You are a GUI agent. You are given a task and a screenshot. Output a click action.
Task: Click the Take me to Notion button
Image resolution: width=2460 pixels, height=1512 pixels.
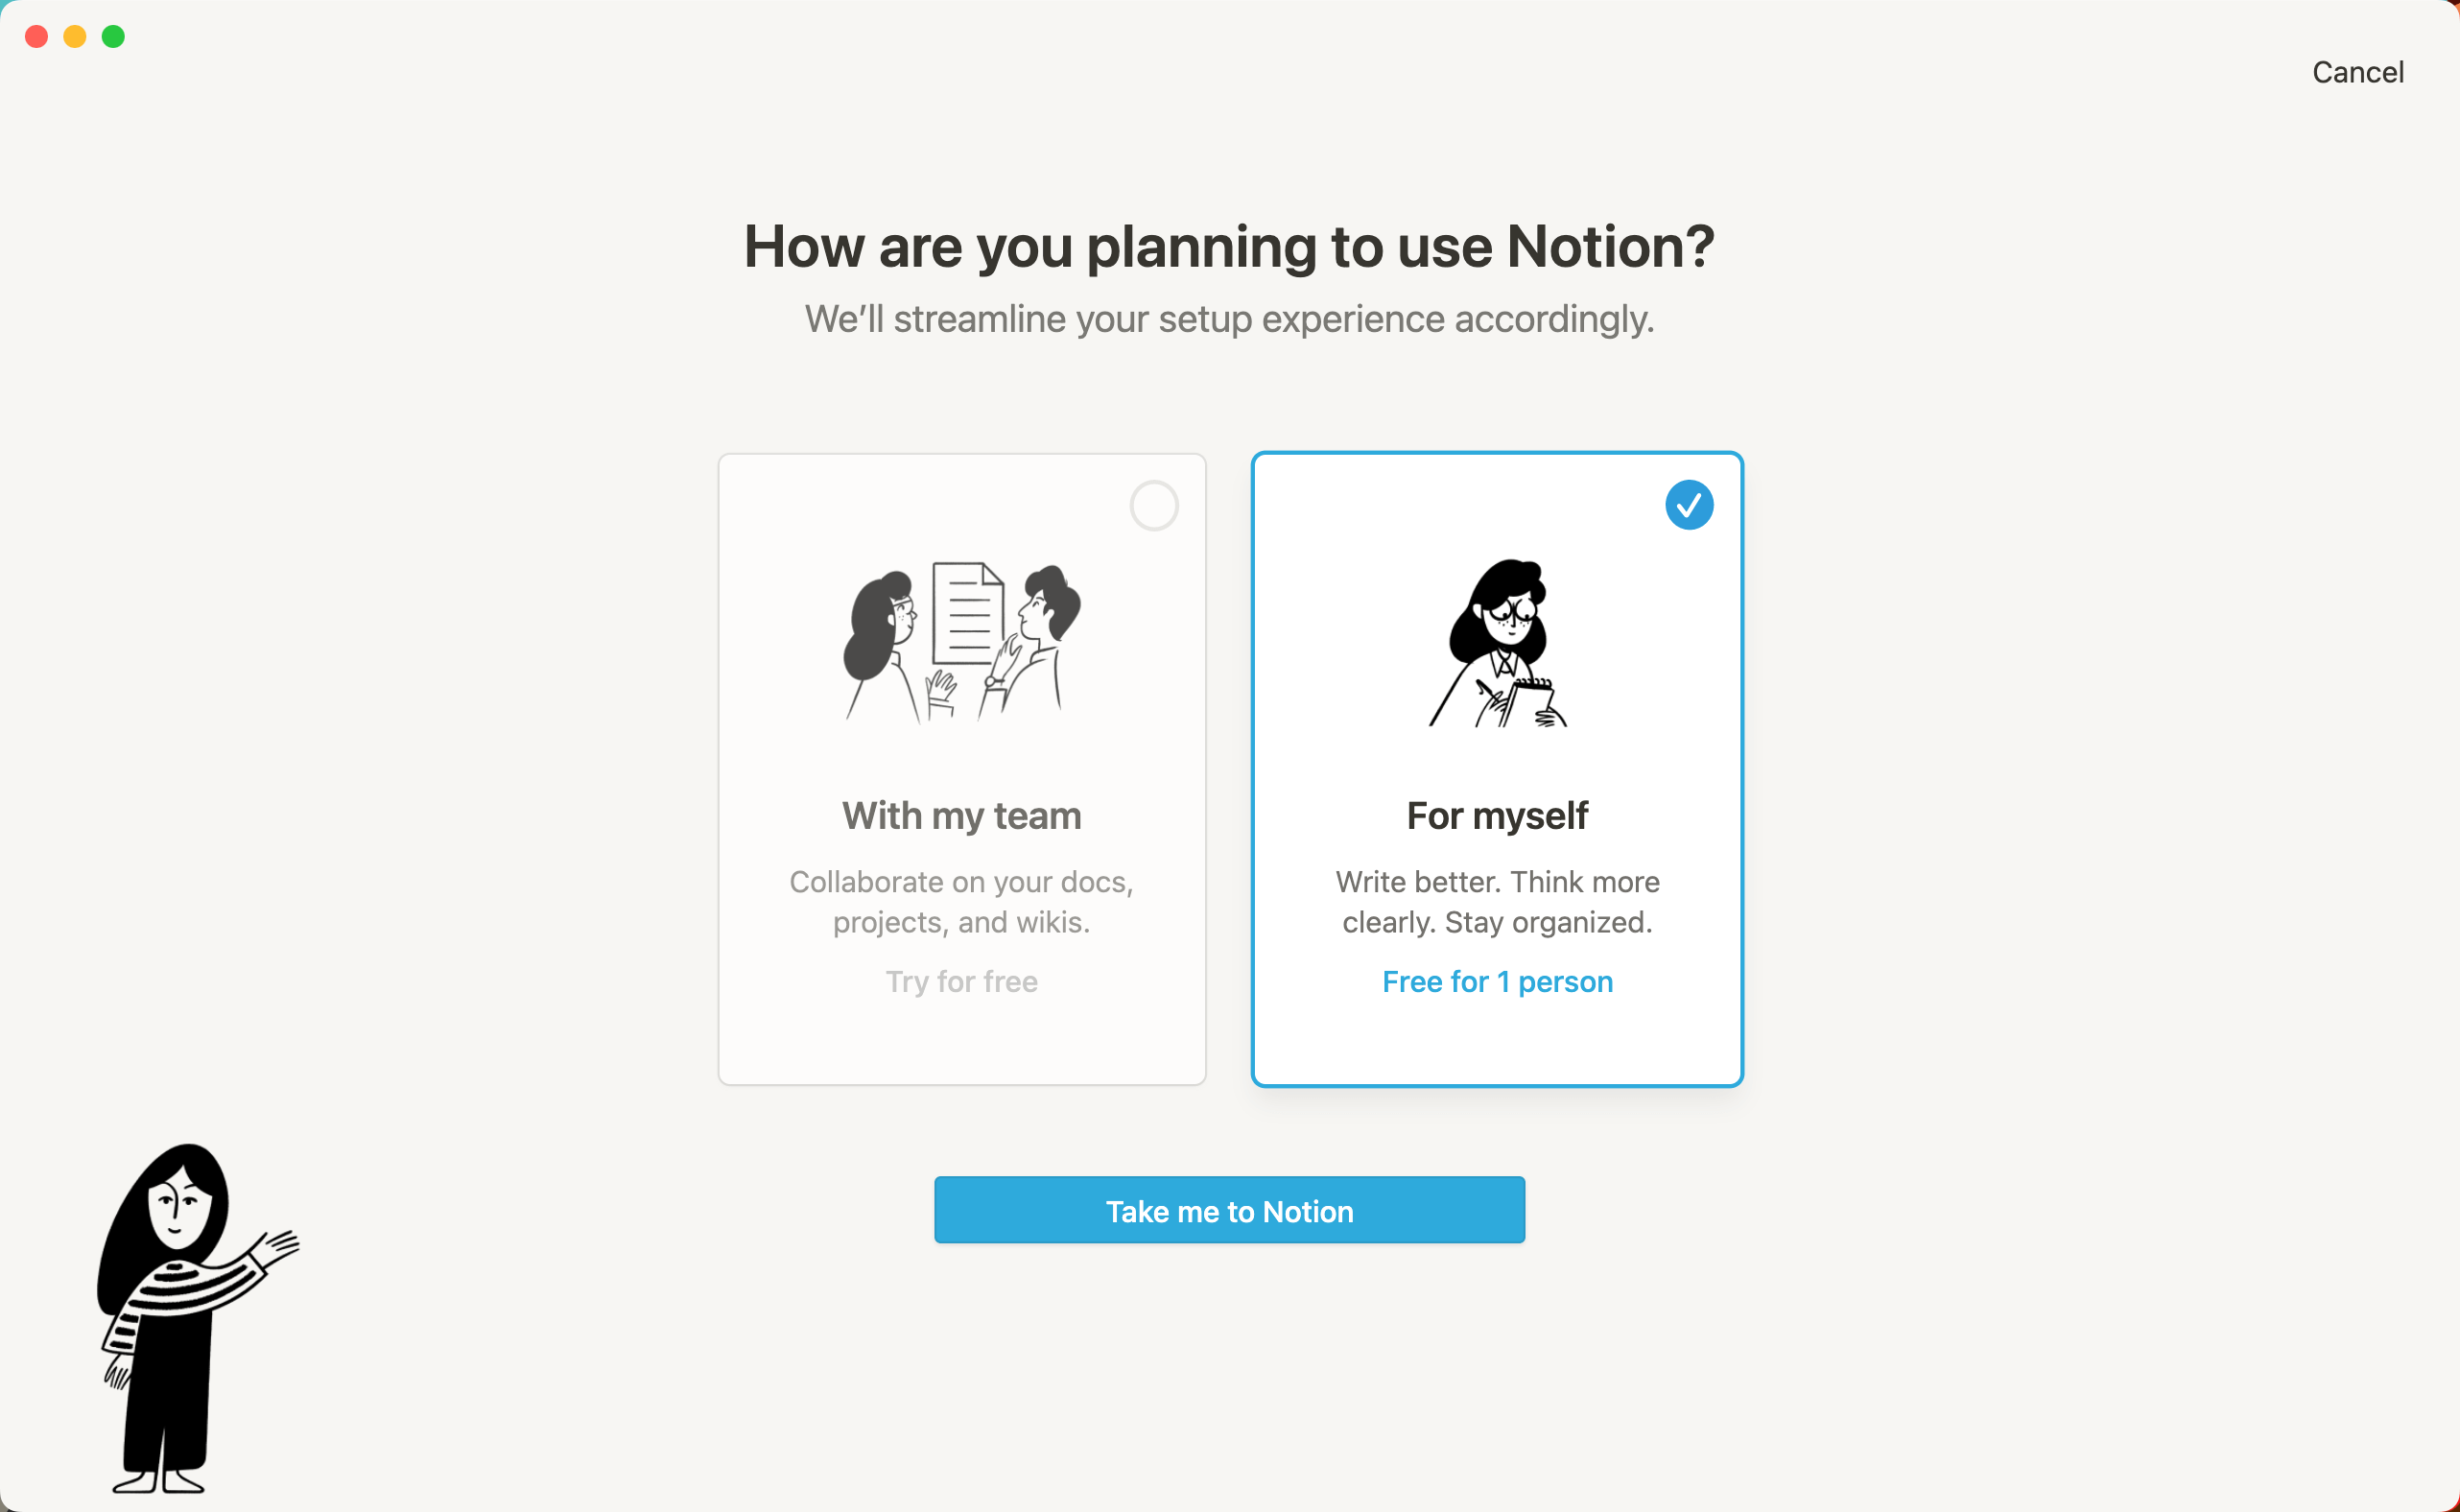tap(1229, 1210)
